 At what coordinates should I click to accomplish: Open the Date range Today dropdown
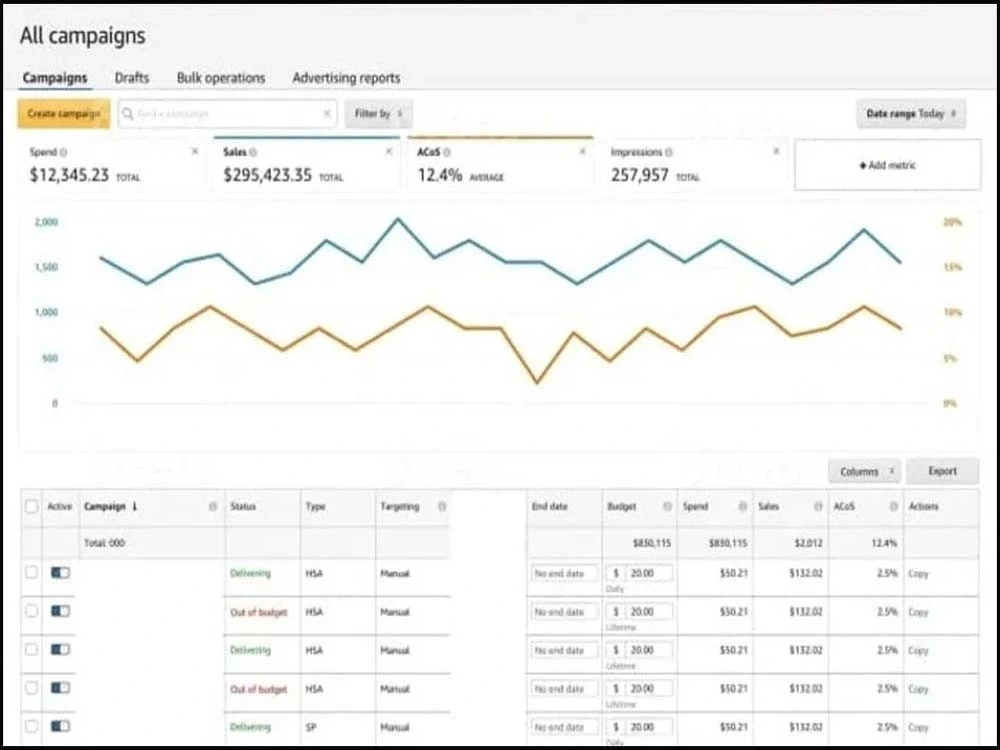coord(911,114)
